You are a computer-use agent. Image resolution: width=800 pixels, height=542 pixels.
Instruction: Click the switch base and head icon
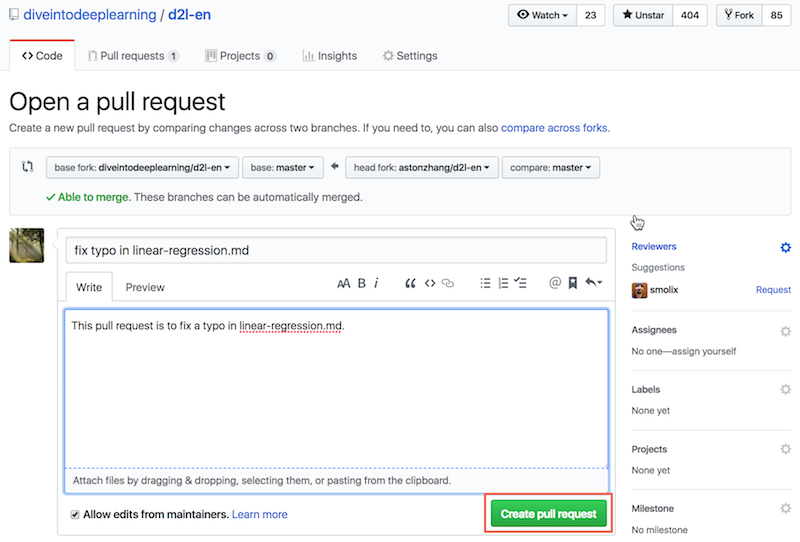point(28,167)
